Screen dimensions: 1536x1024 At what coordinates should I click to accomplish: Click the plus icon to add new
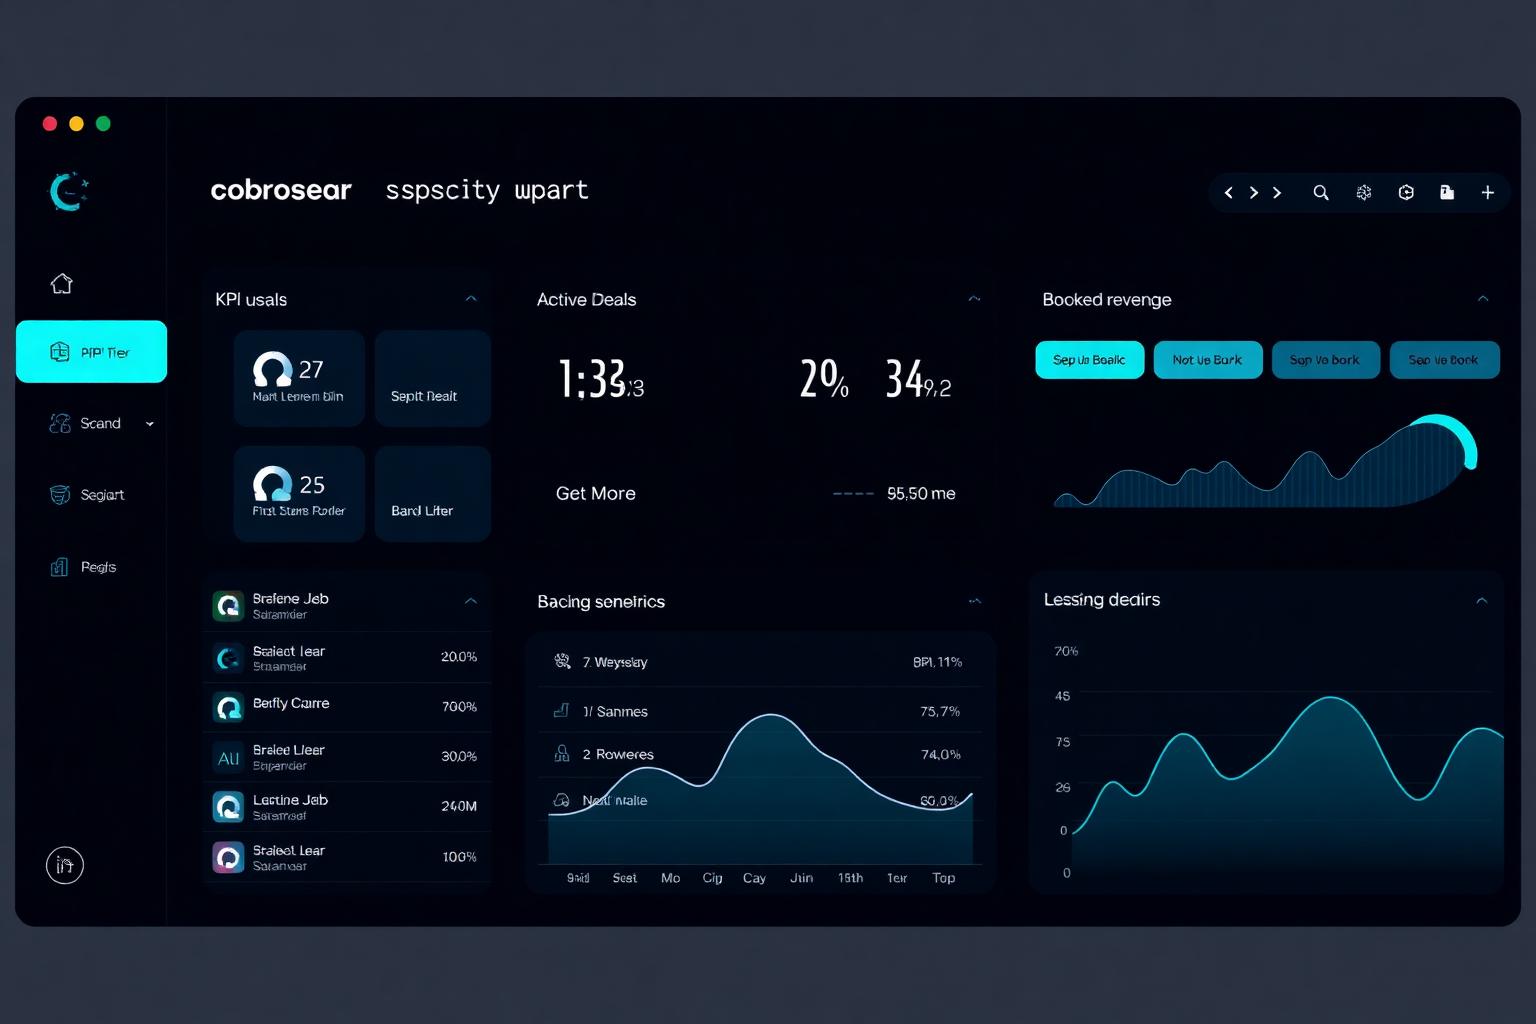coord(1488,193)
